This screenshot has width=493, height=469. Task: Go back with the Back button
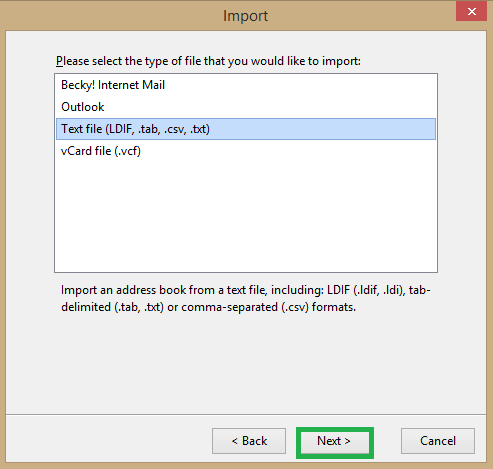pos(249,441)
